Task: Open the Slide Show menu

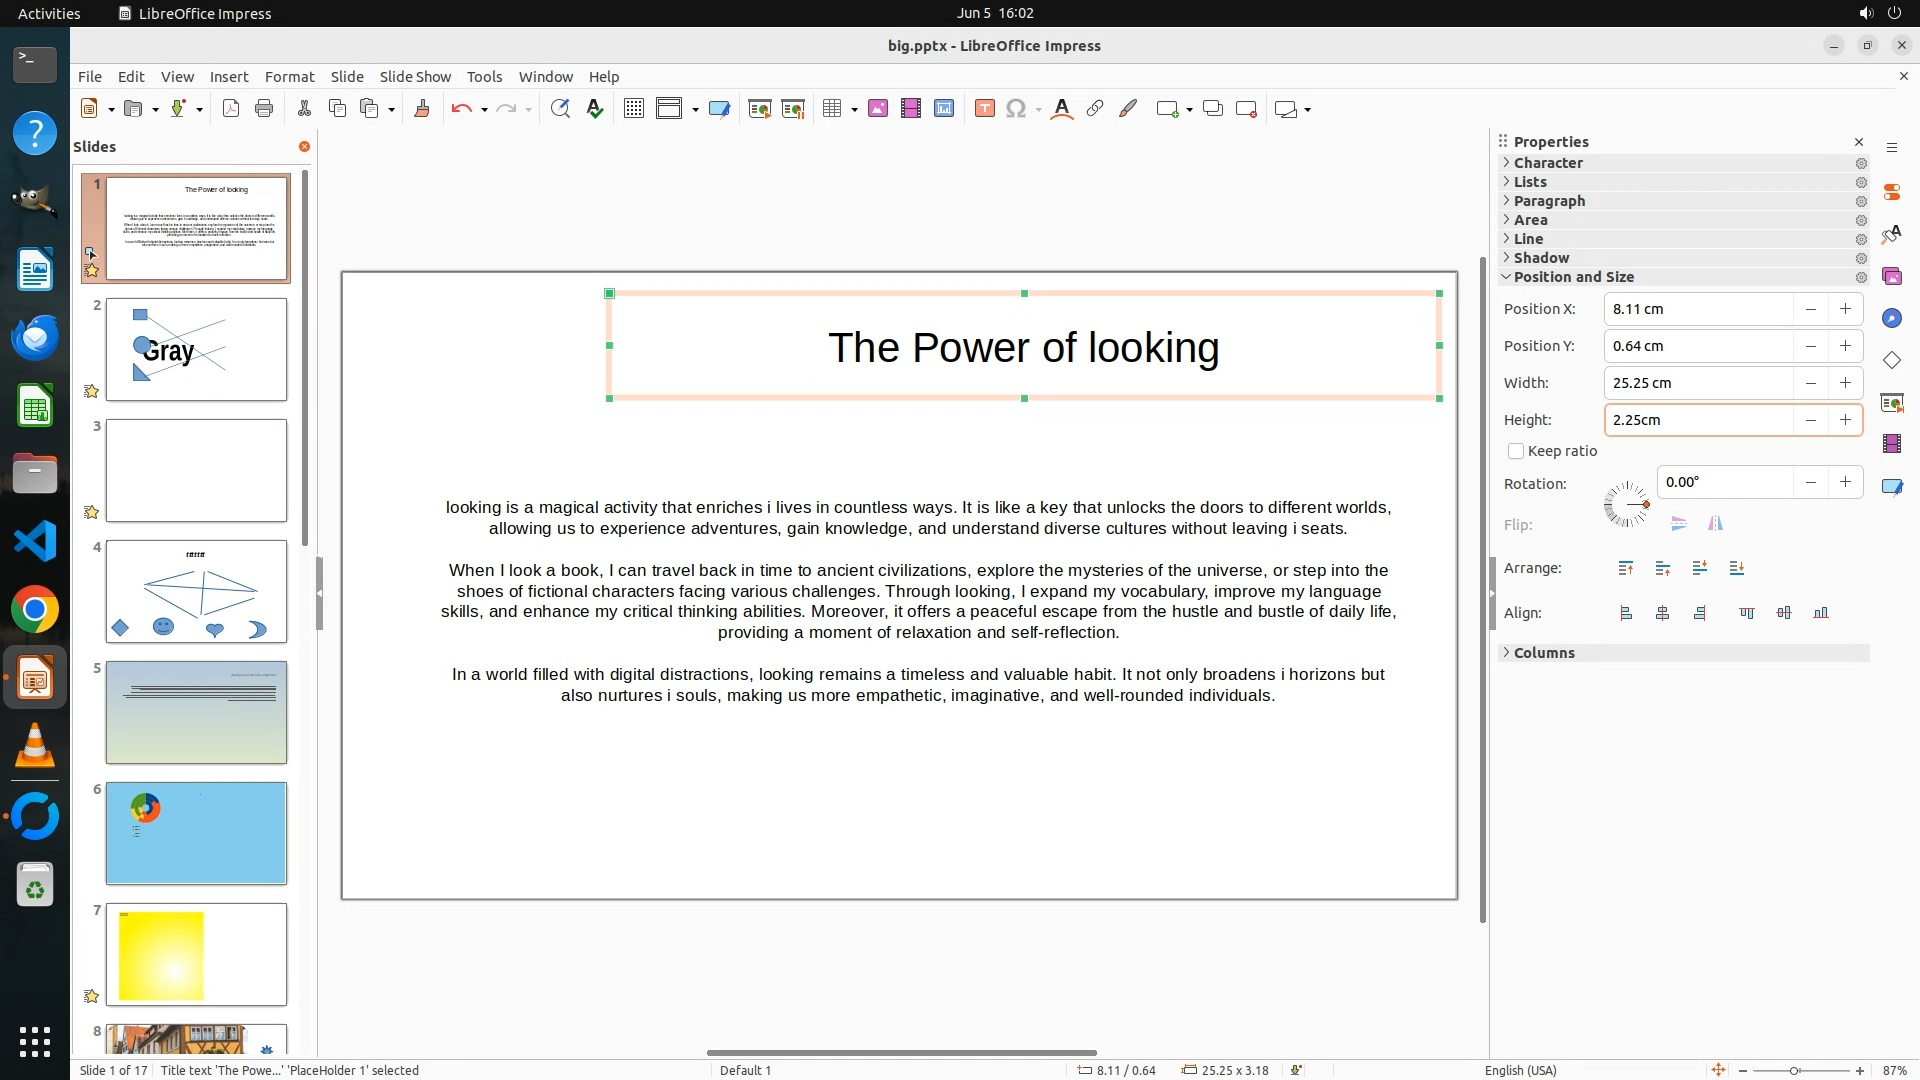Action: [x=415, y=77]
